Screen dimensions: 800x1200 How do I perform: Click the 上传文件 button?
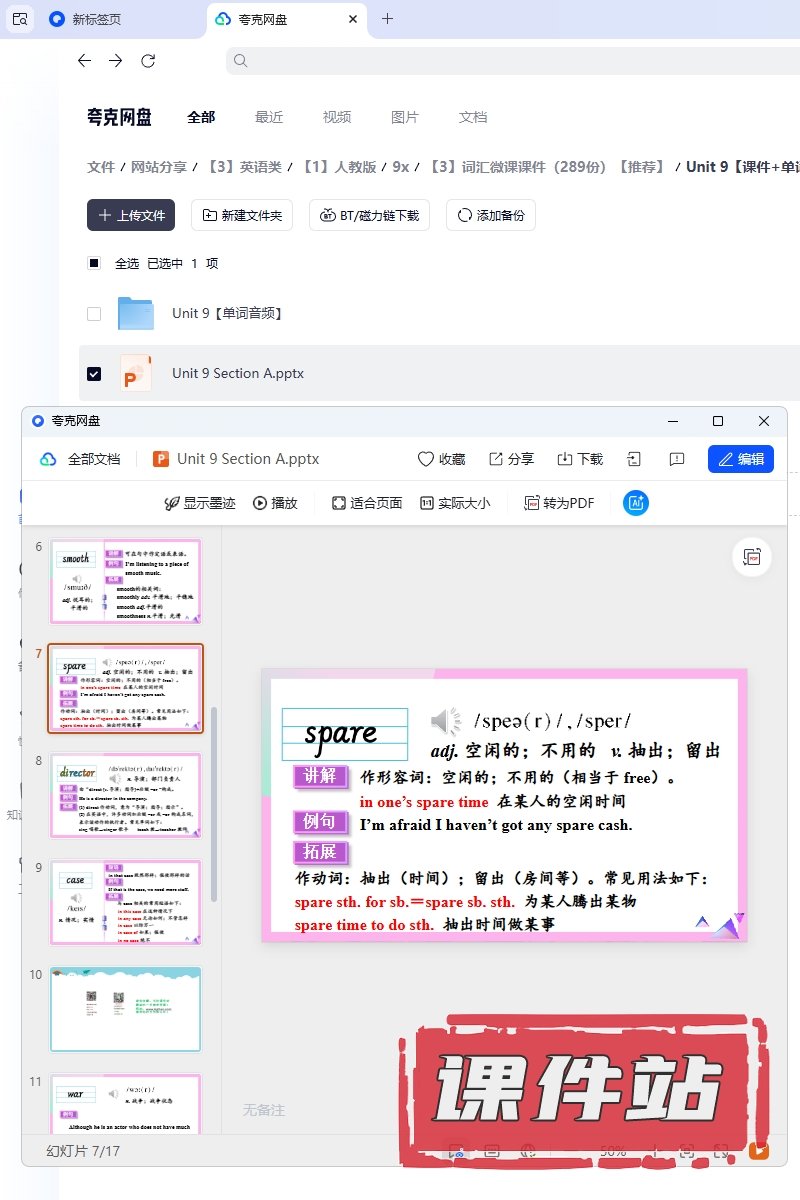coord(131,215)
